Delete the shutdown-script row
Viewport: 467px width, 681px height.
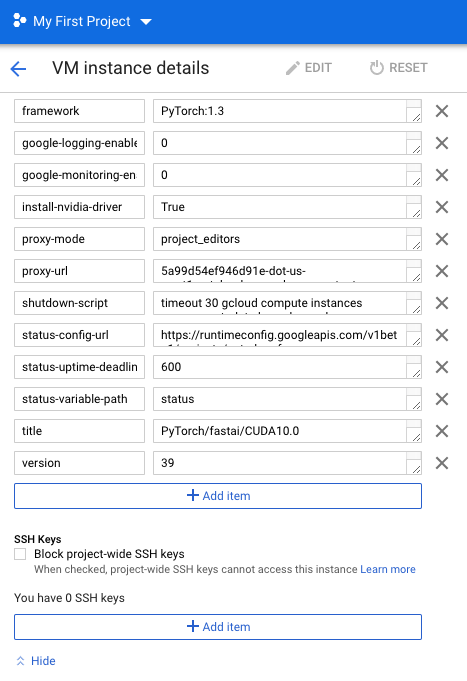442,303
